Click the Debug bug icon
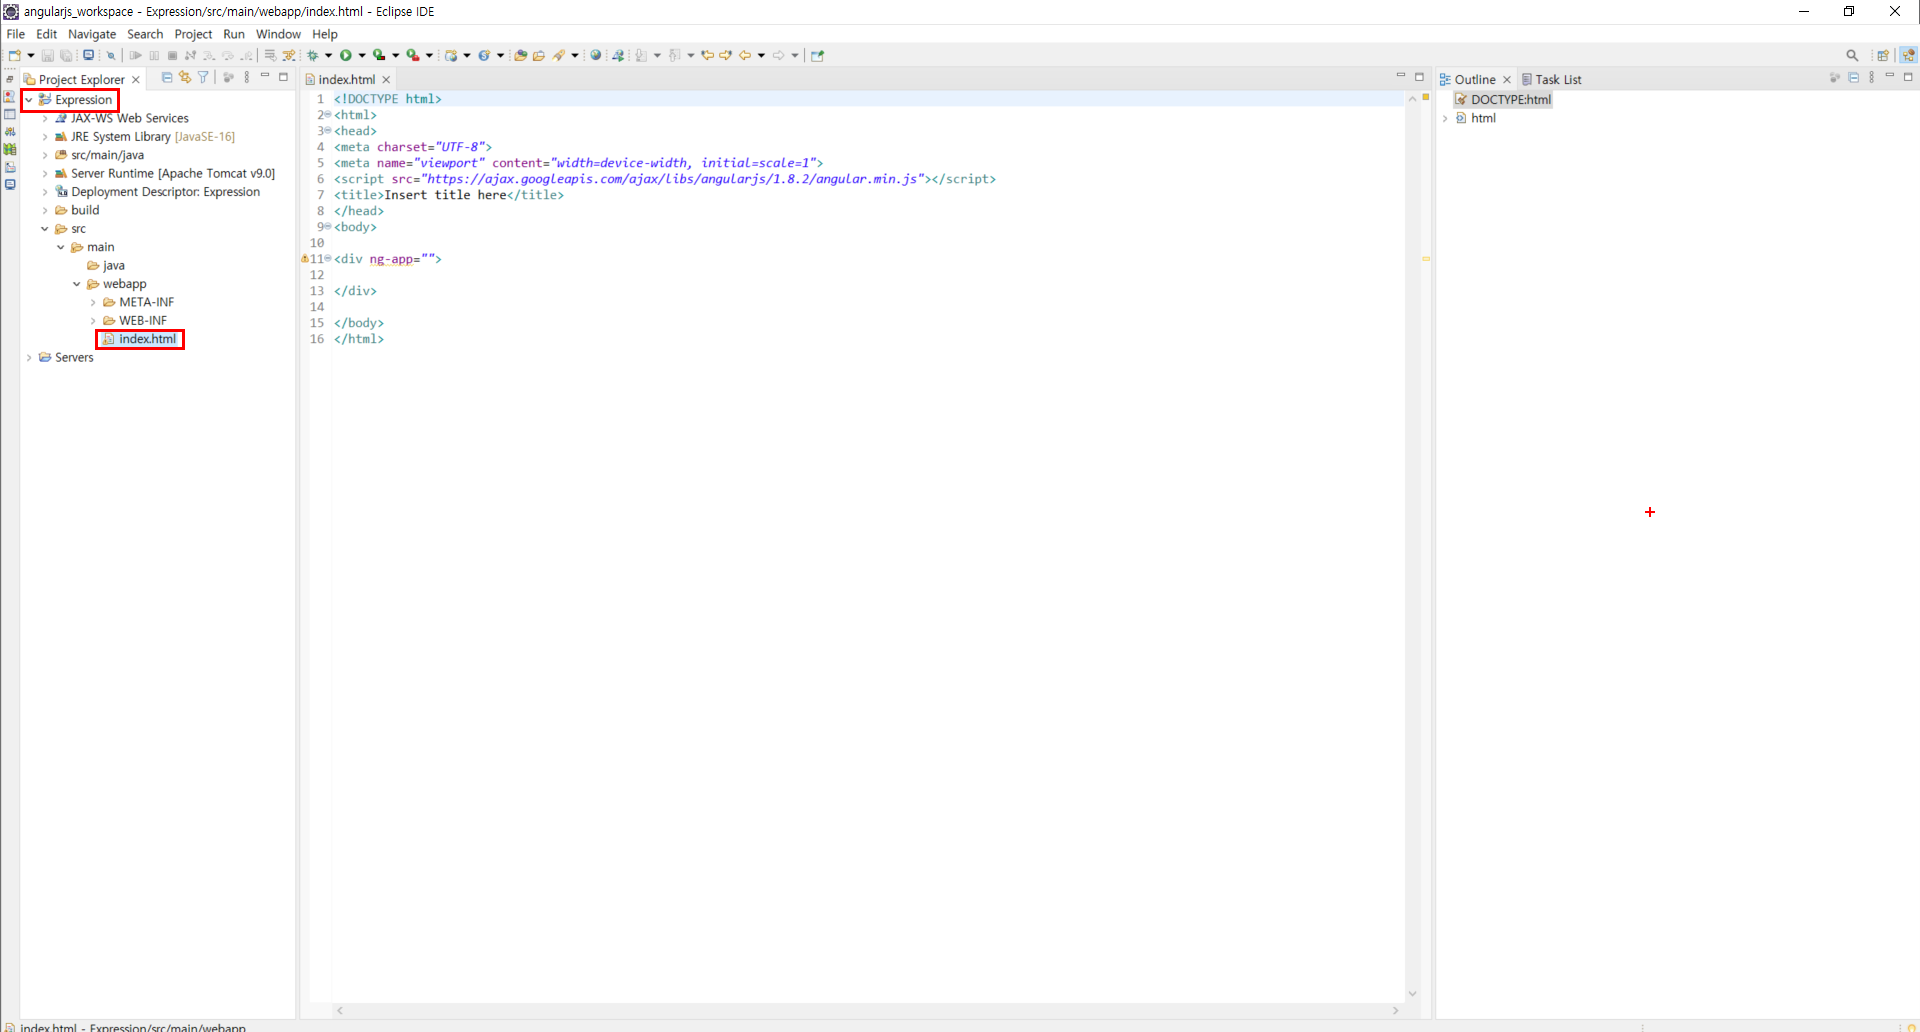1920x1032 pixels. point(312,55)
